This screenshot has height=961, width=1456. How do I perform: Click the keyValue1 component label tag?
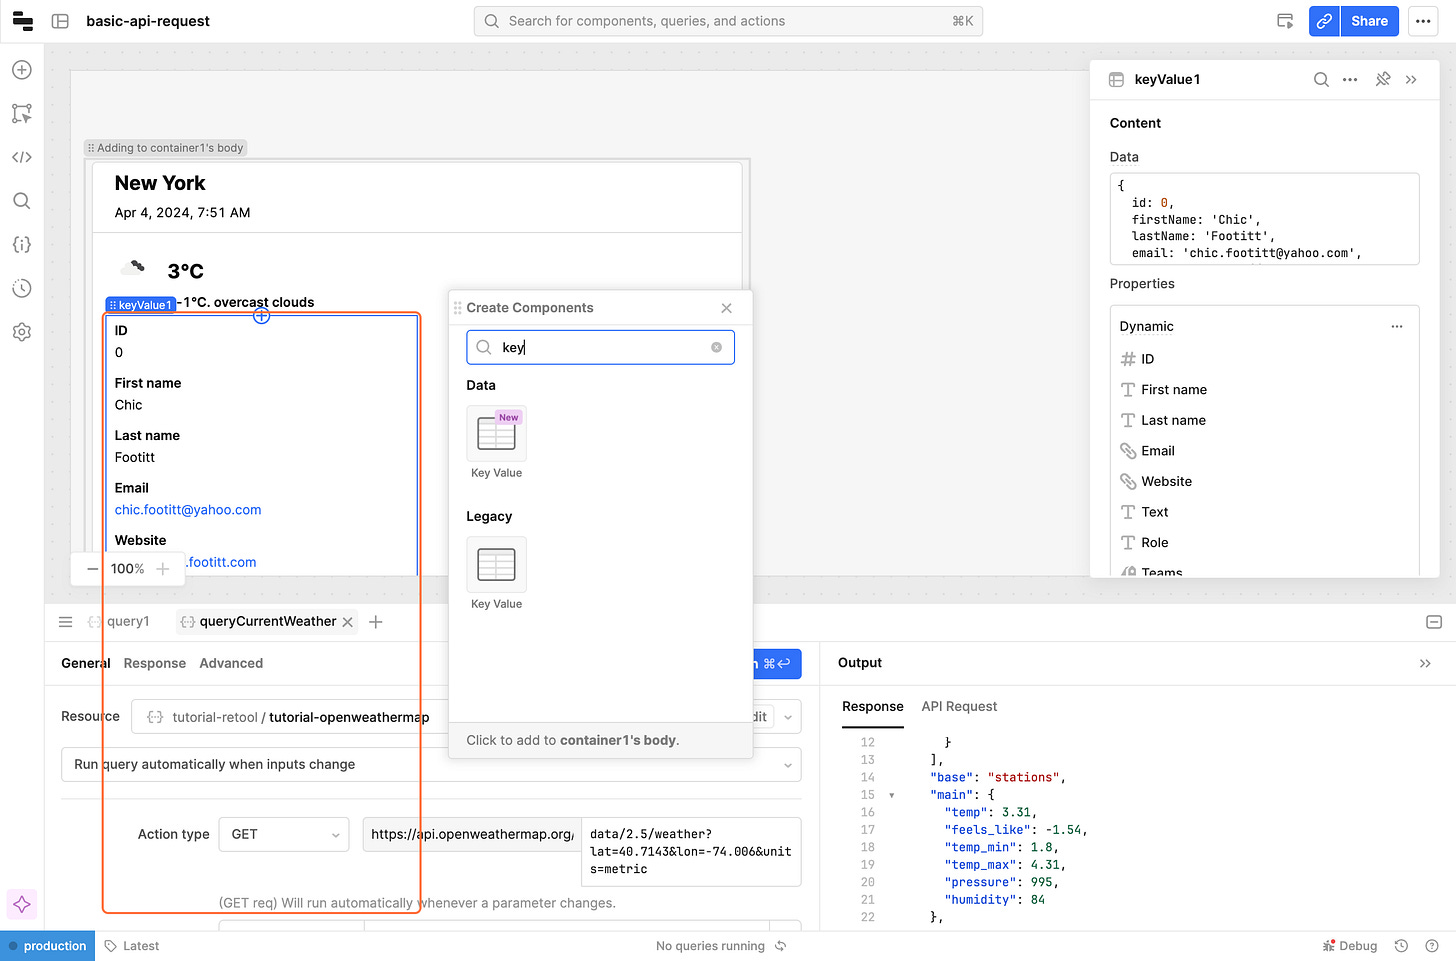point(141,305)
